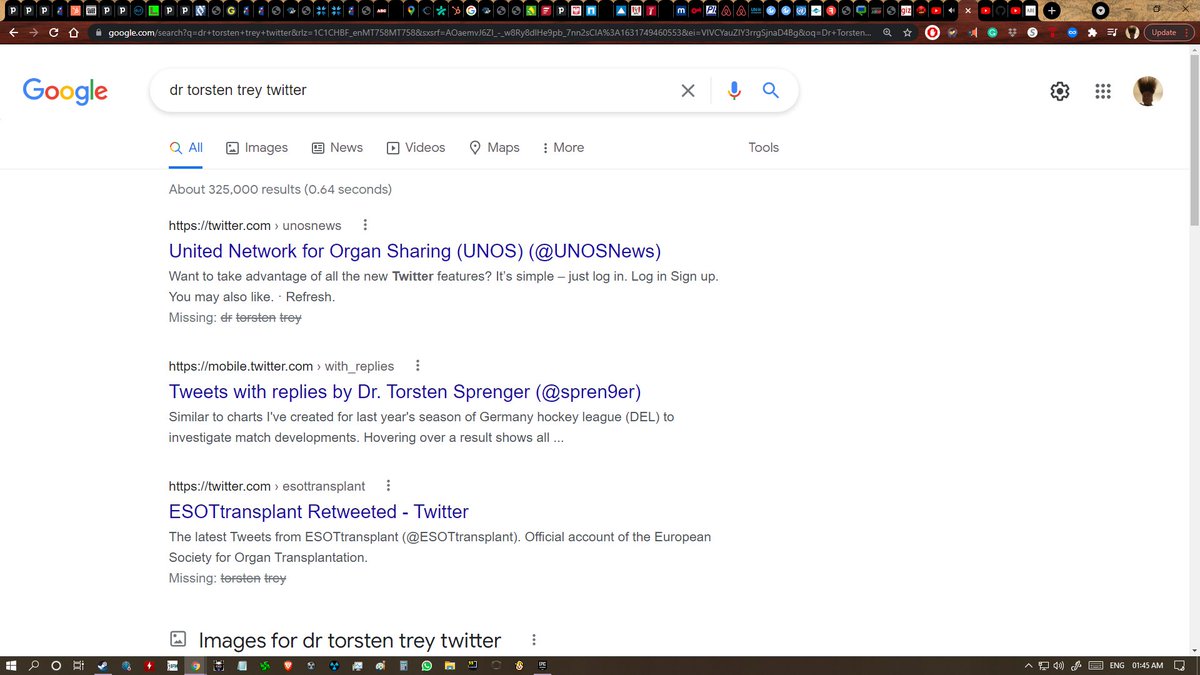
Task: Open the Windows Start menu
Action: pos(10,665)
